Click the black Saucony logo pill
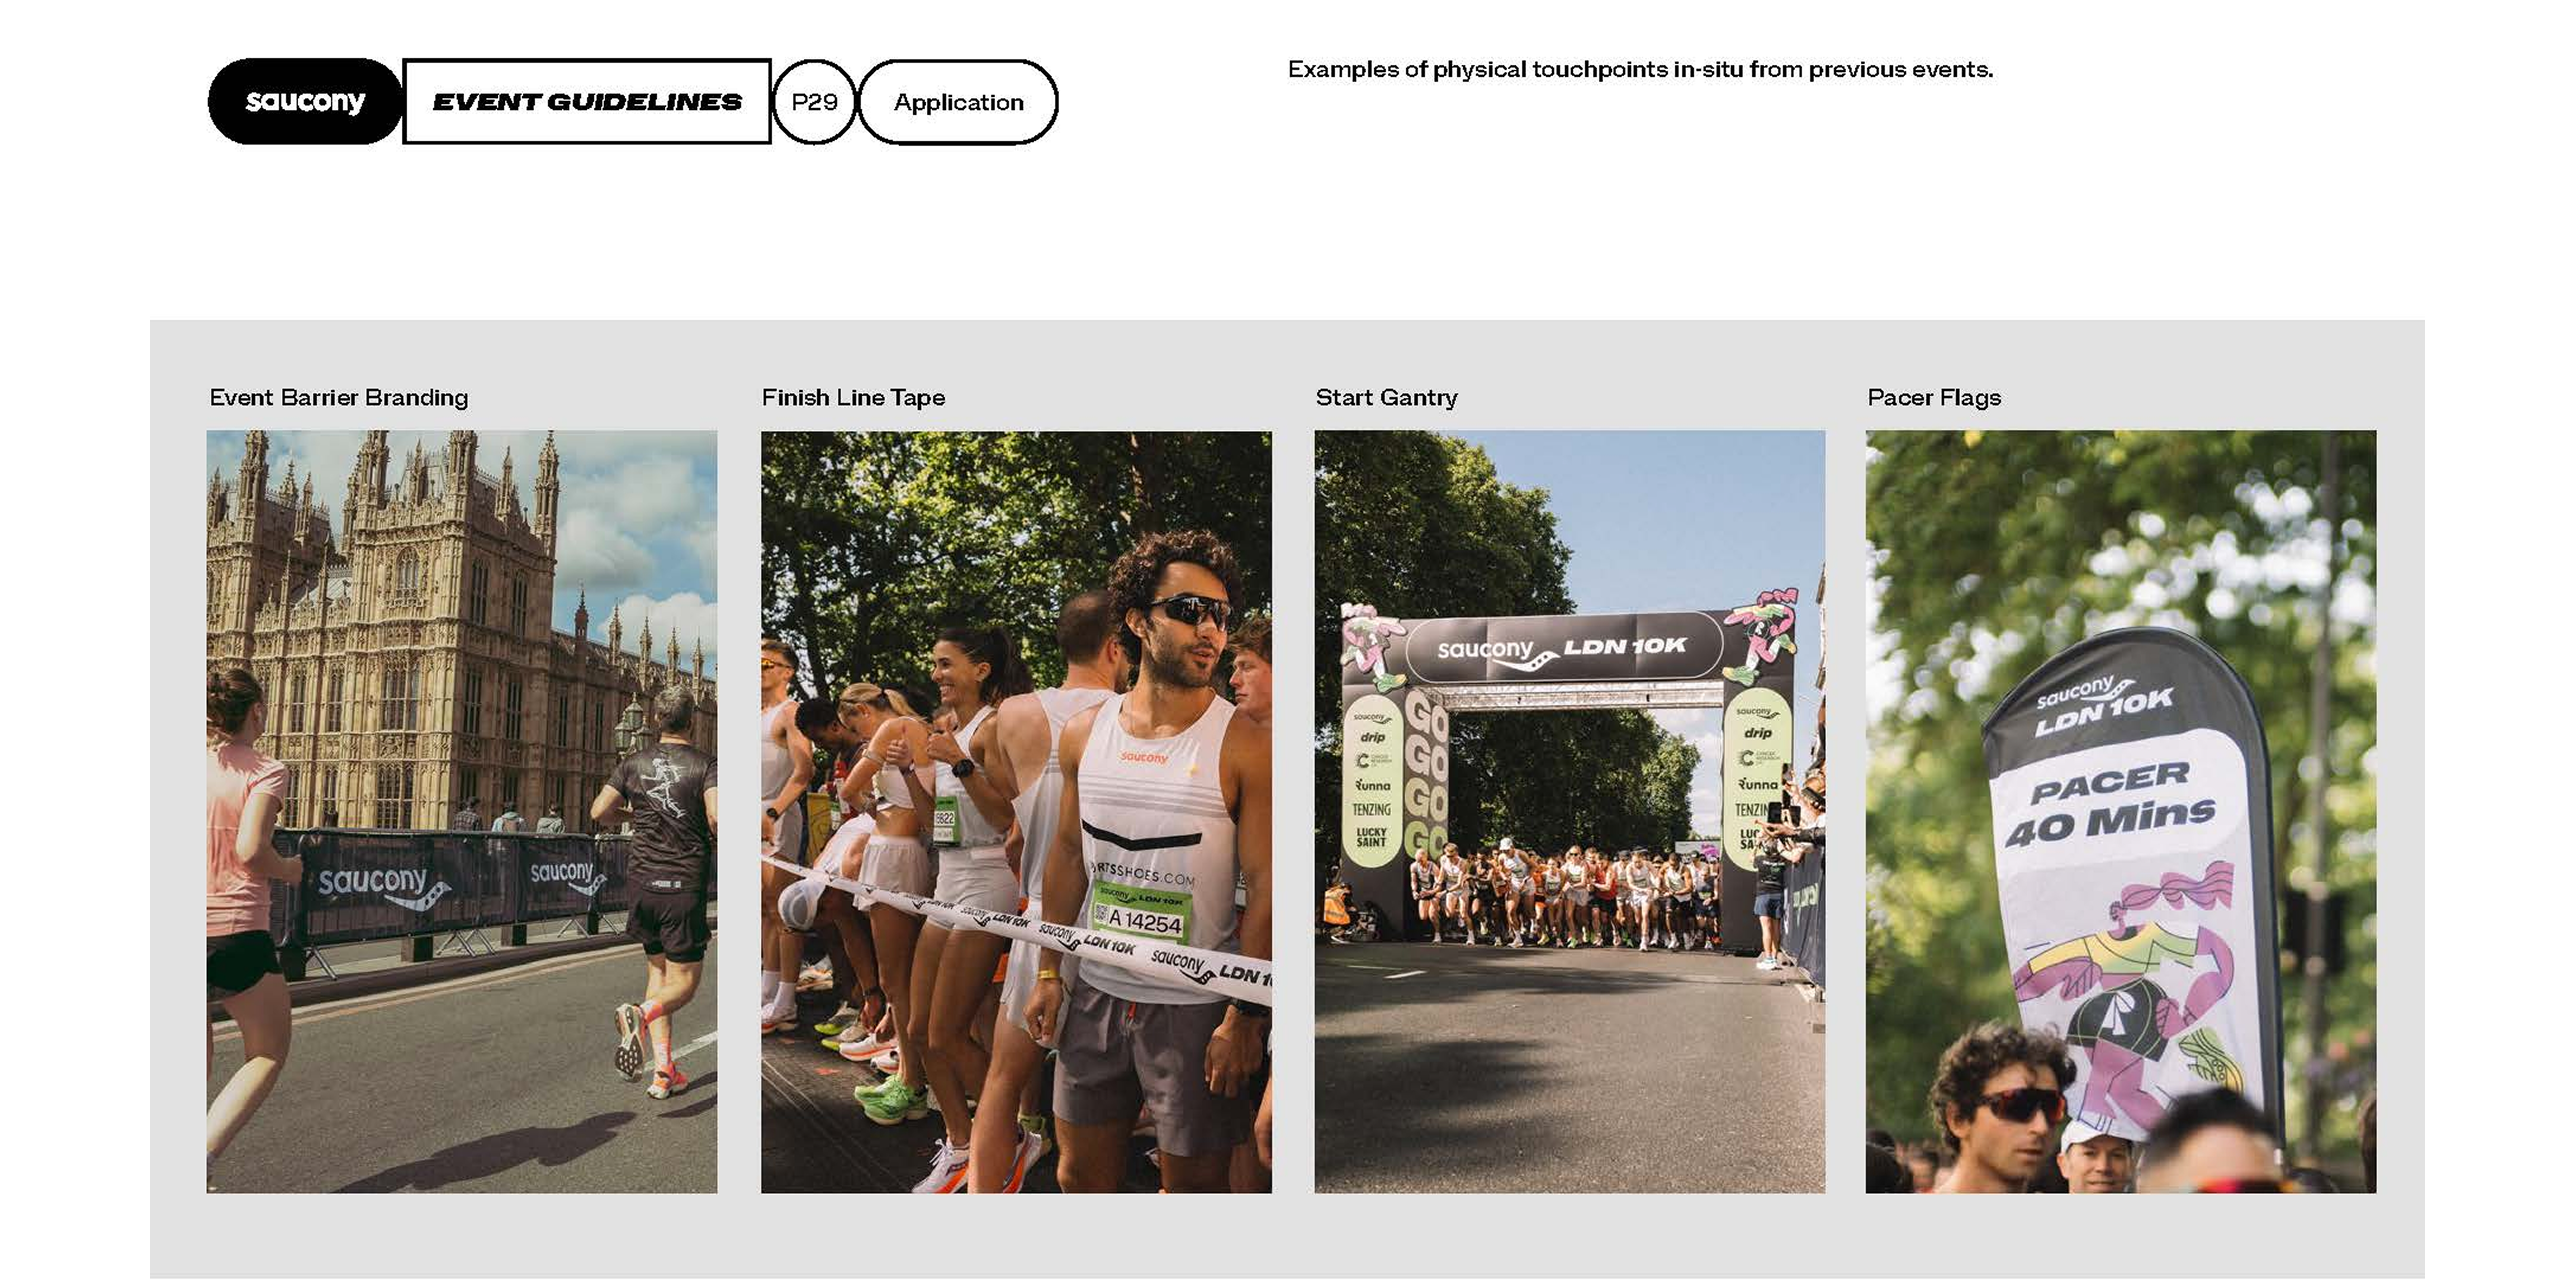The image size is (2560, 1280). pos(304,101)
